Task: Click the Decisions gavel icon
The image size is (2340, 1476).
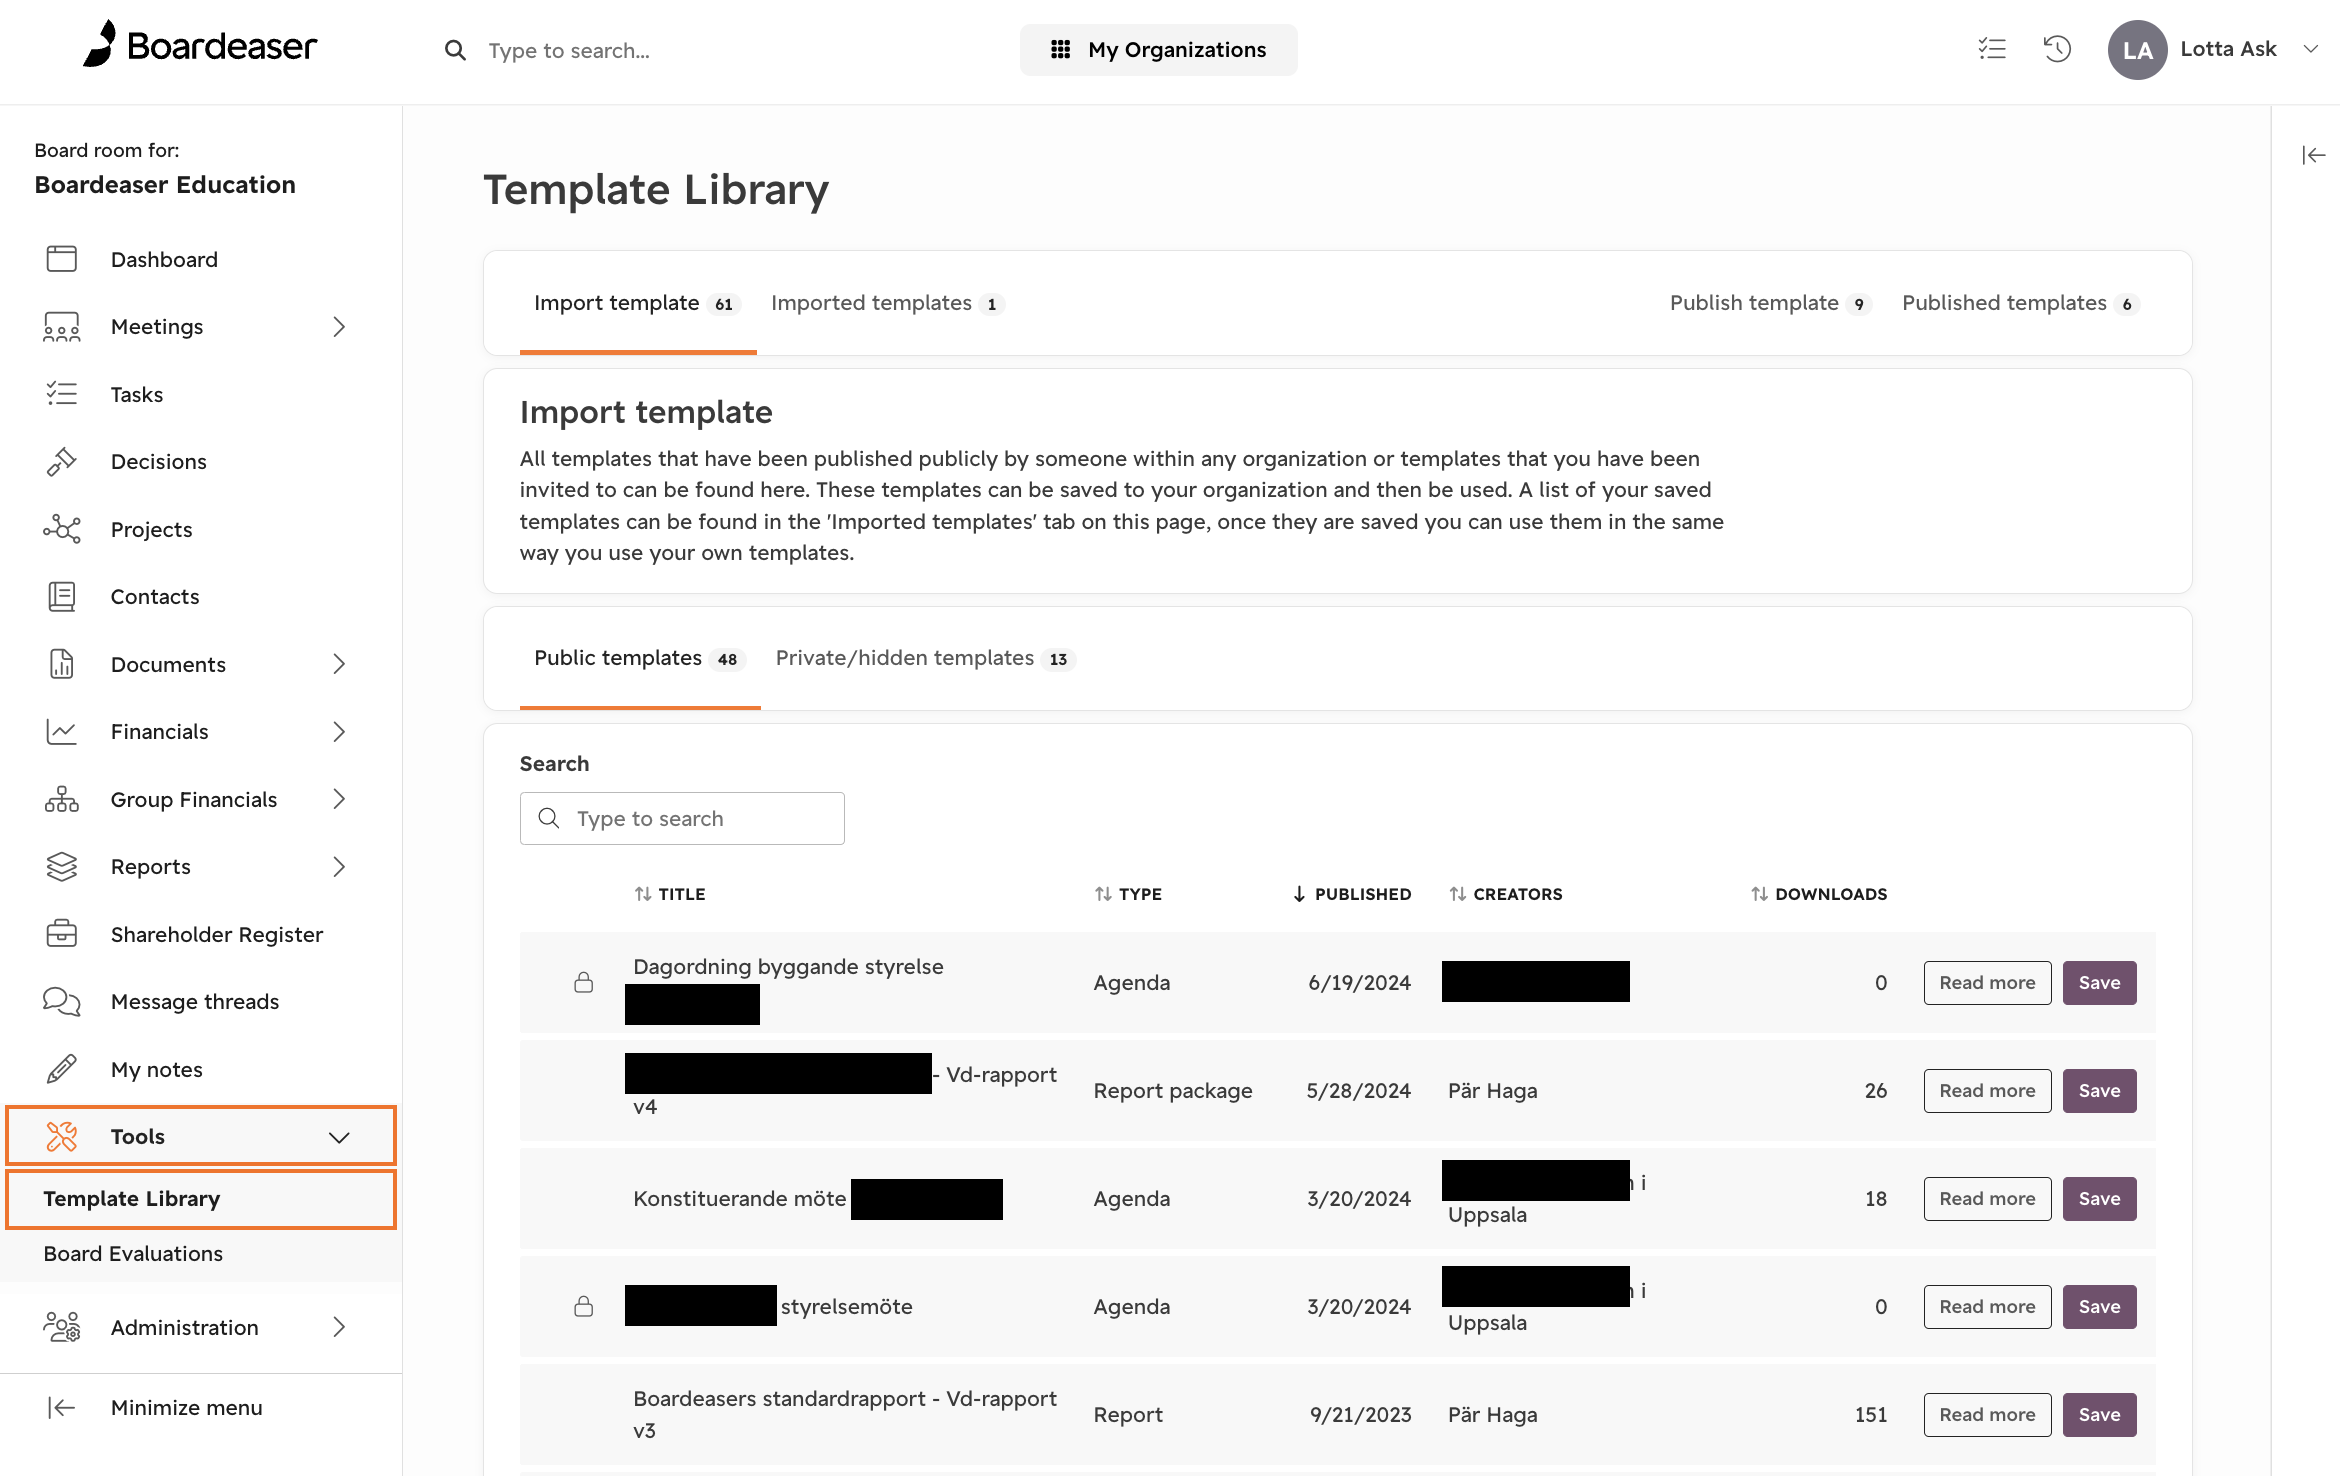Action: coord(62,462)
